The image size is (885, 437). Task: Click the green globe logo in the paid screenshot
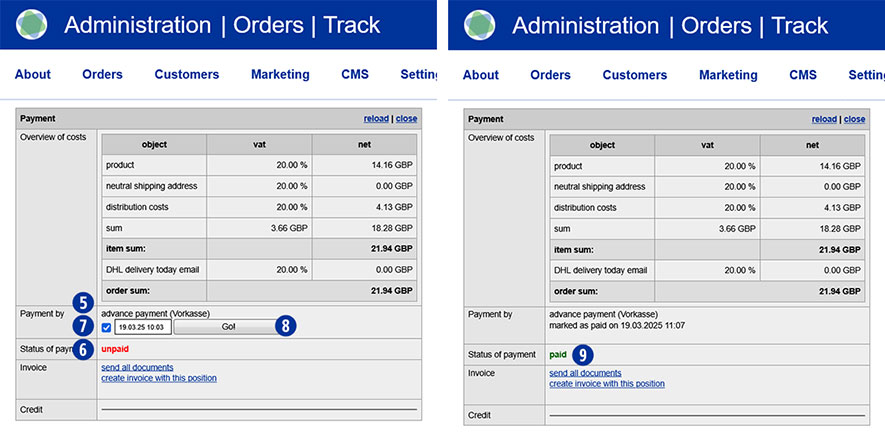(x=480, y=24)
